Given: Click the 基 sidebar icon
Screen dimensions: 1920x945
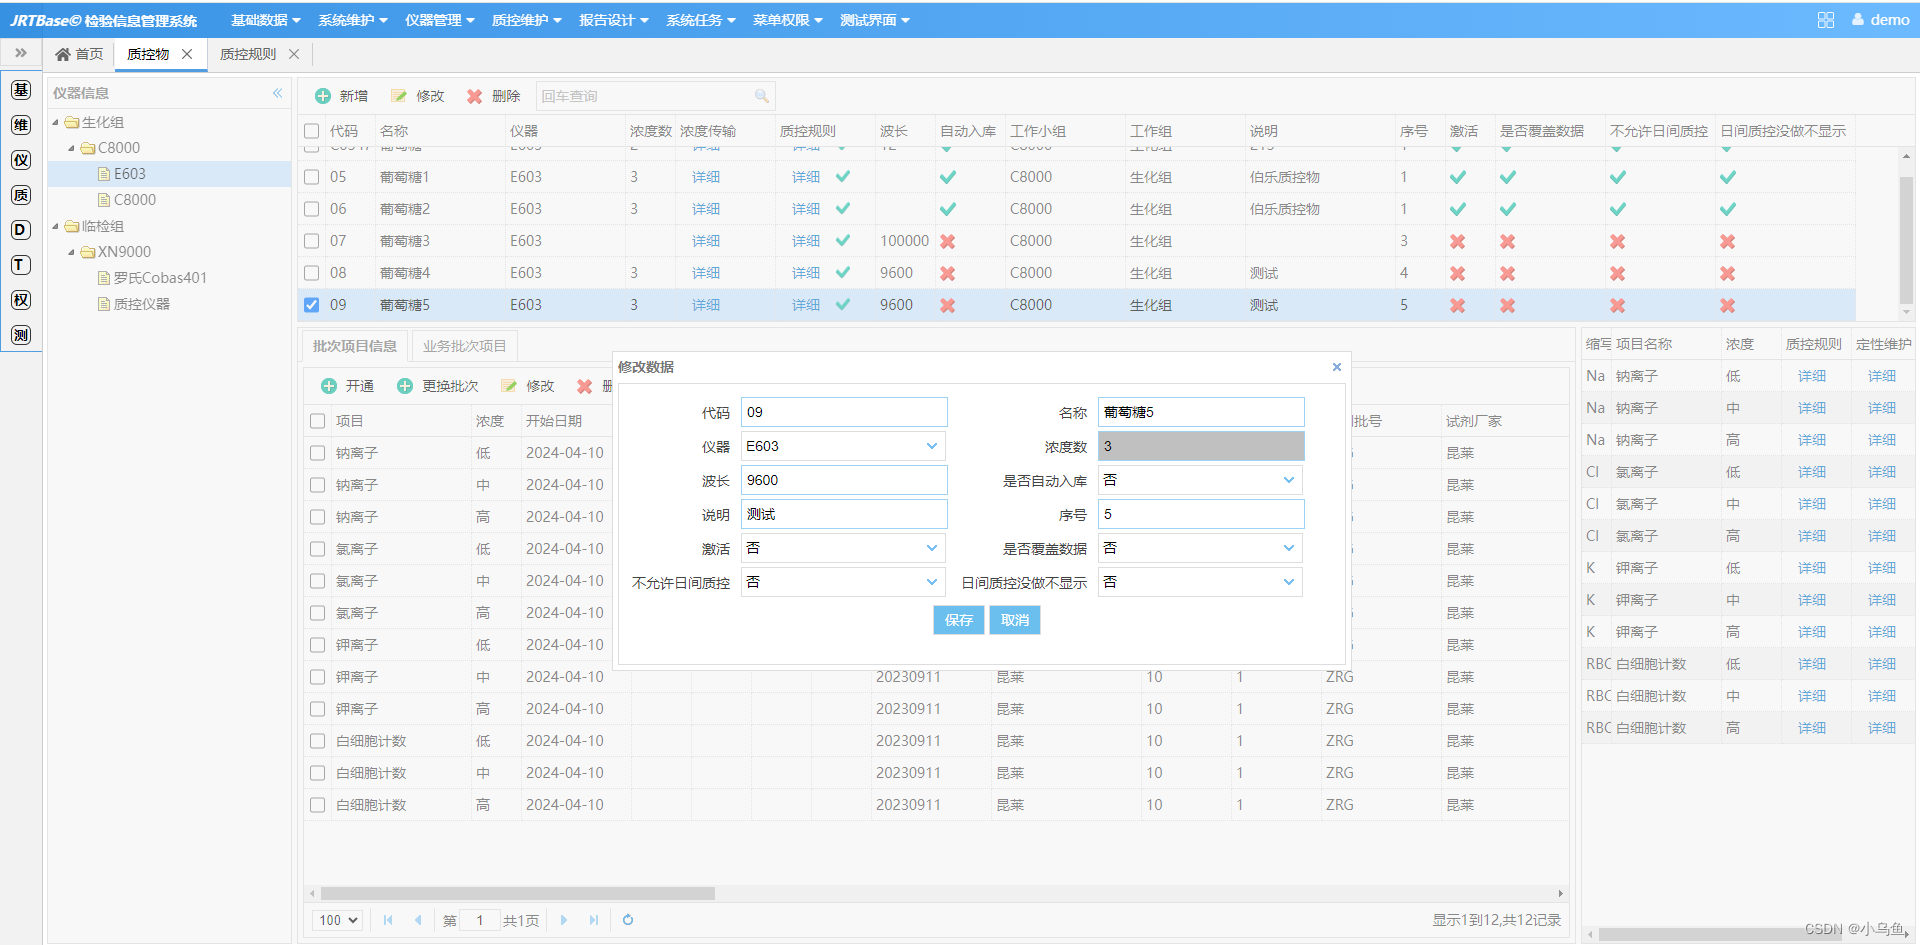Looking at the screenshot, I should pos(21,90).
